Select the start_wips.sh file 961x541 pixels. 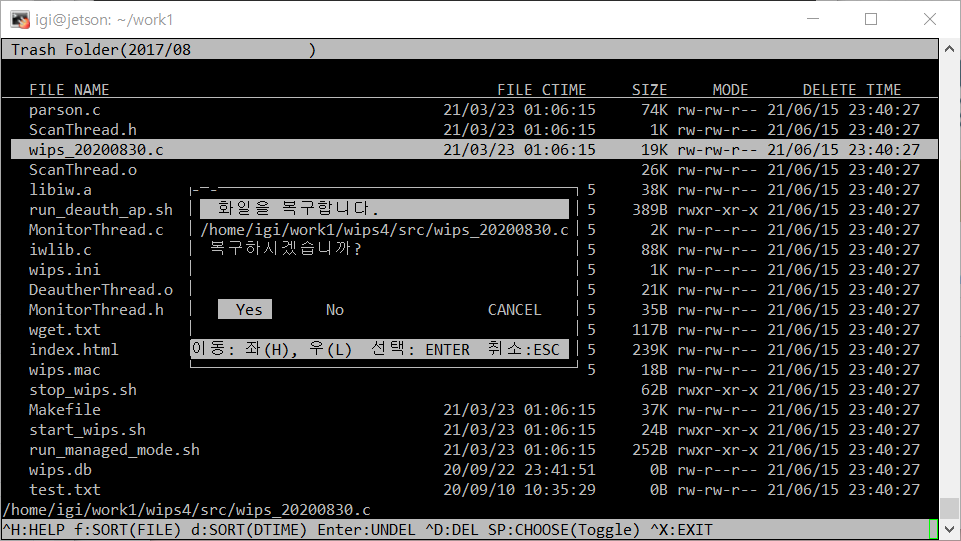87,430
